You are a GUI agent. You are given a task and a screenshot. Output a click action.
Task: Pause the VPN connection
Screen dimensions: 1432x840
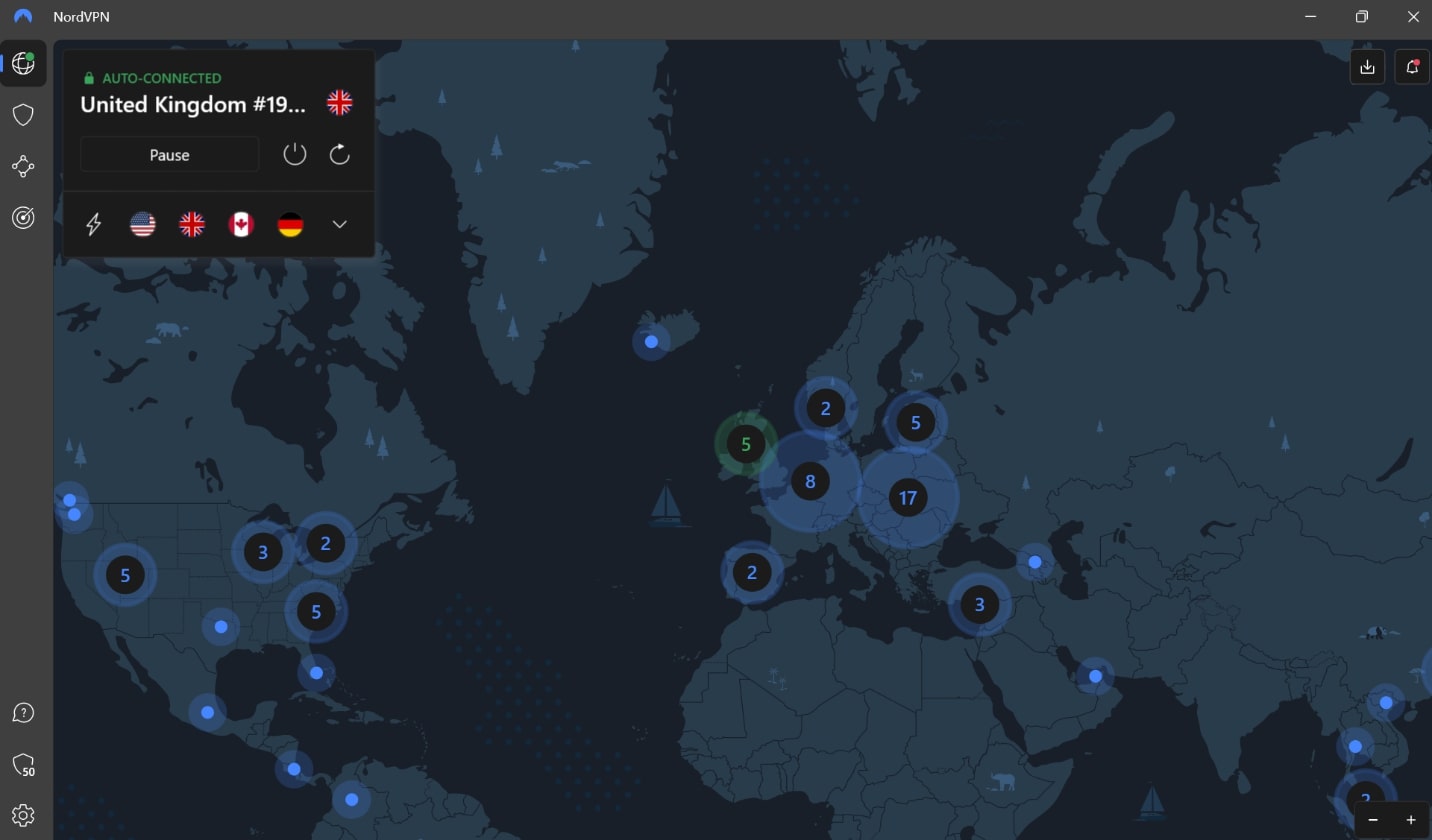click(x=169, y=155)
